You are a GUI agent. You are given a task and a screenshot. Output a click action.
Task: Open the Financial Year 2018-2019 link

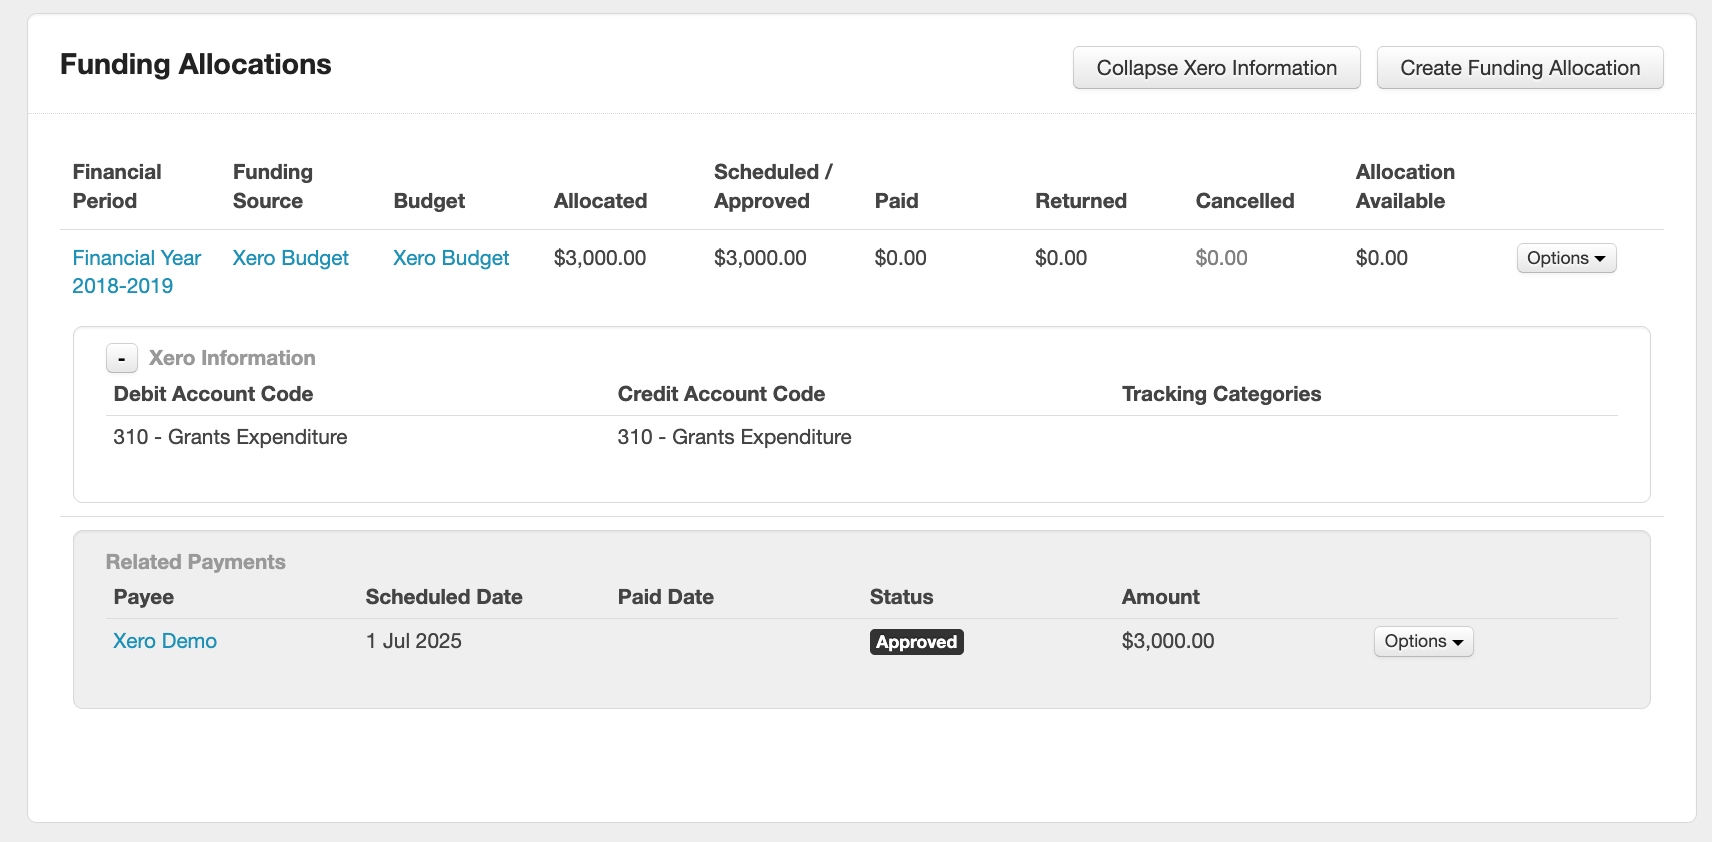136,271
